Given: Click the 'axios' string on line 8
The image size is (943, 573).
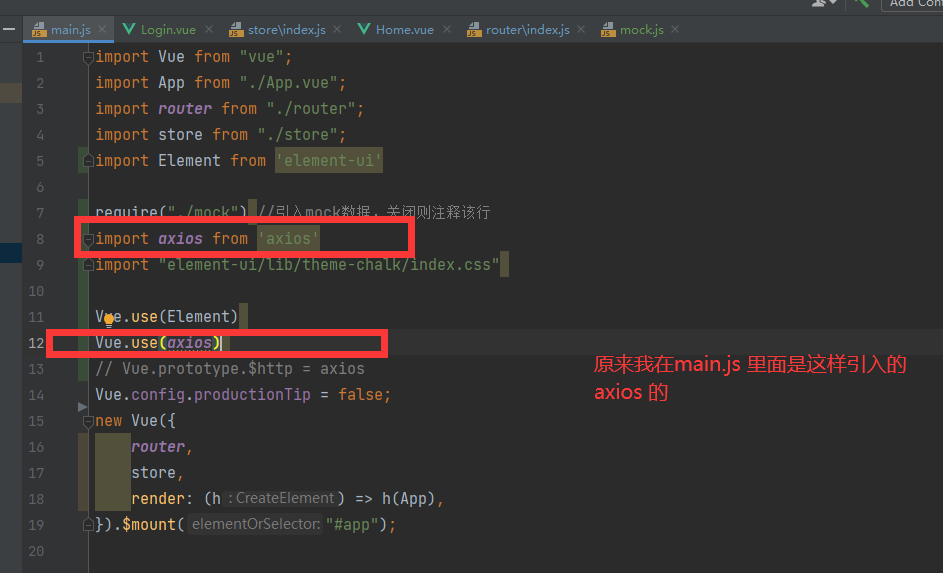Looking at the screenshot, I should point(288,239).
